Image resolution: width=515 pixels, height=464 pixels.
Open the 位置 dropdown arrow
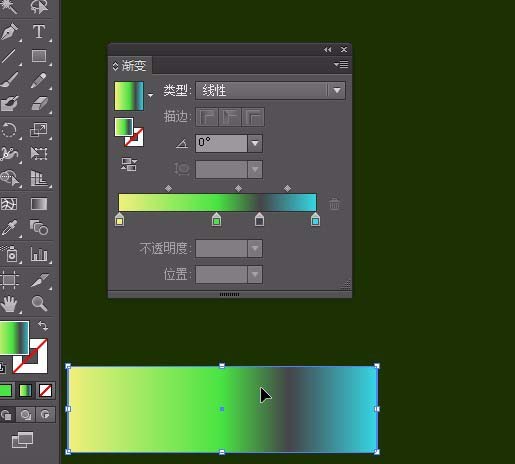pos(255,274)
